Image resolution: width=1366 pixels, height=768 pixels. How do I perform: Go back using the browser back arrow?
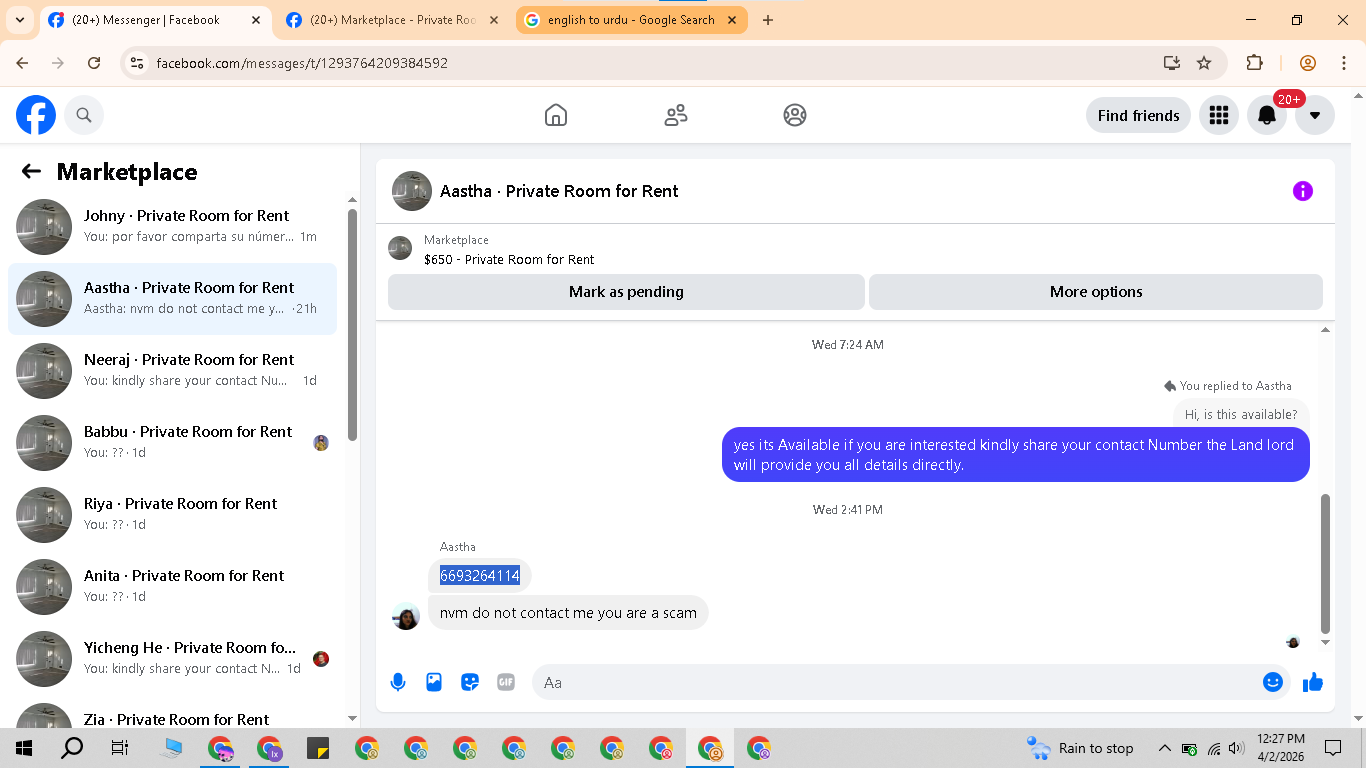23,63
